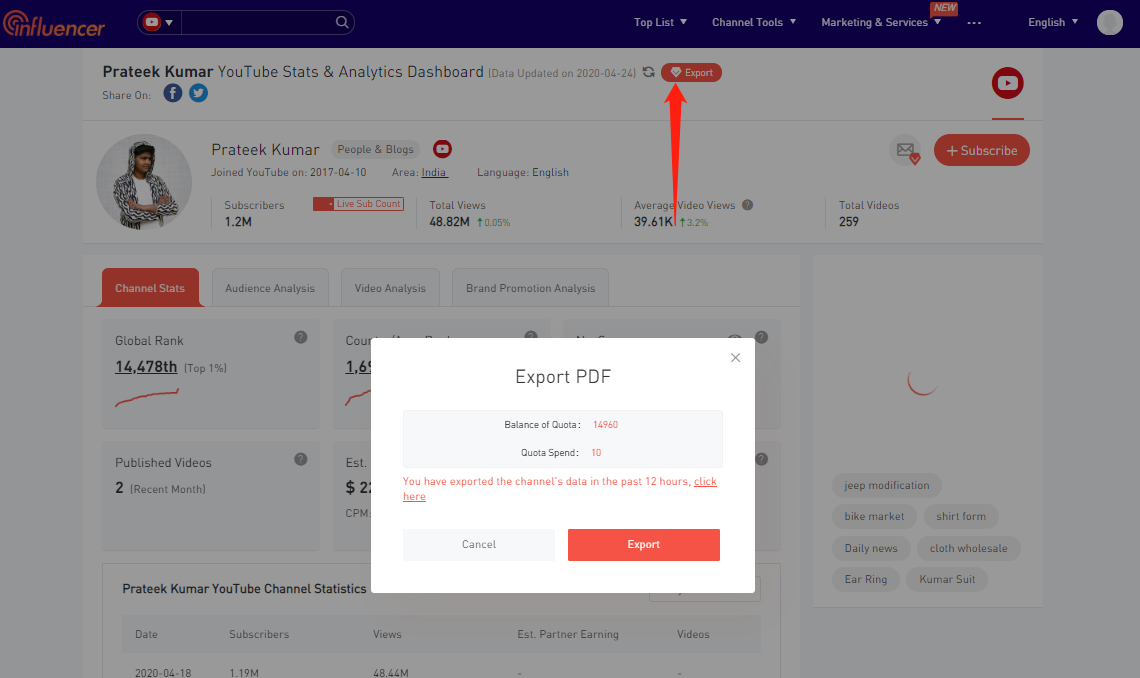This screenshot has height=678, width=1140.
Task: Click the large YouTube platform icon
Action: (x=1008, y=84)
